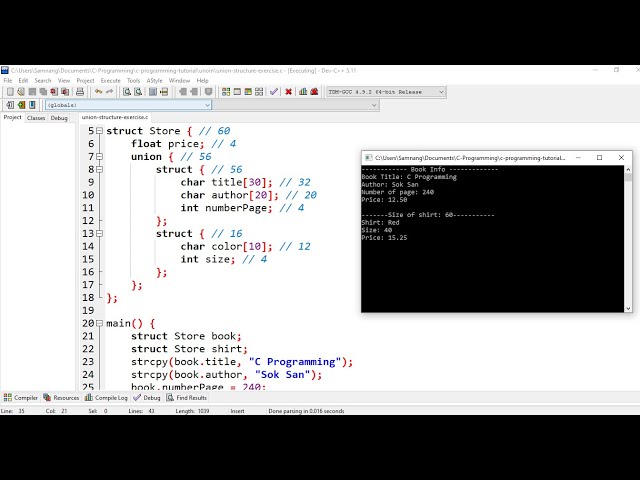Open the Help menu
The height and width of the screenshot is (480, 640).
click(x=202, y=80)
